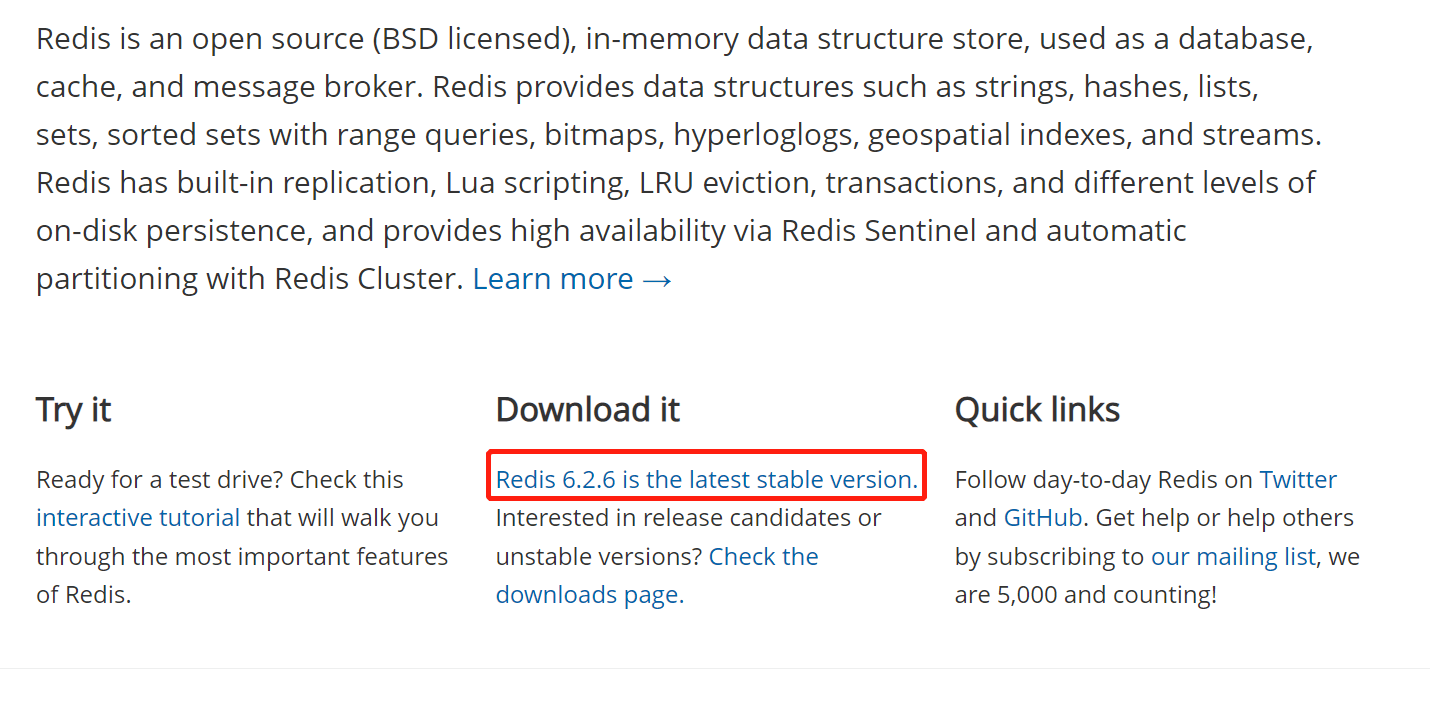Visit the Twitter link
The height and width of the screenshot is (716, 1442).
click(1298, 480)
